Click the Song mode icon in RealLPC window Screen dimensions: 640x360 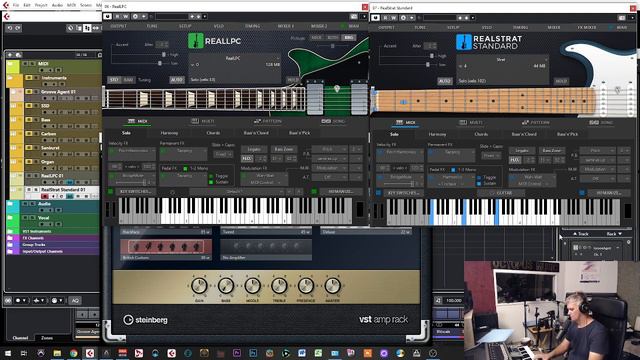coord(326,121)
